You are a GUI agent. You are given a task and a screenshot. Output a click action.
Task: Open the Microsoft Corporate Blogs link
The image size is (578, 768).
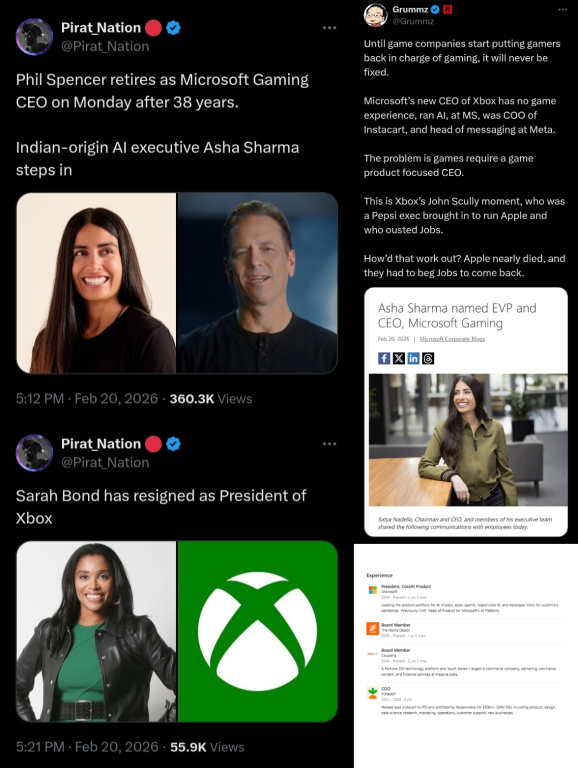point(452,339)
